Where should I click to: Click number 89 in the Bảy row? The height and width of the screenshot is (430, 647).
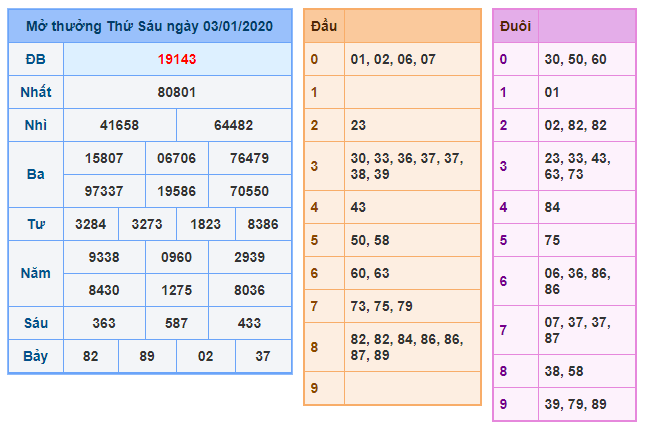[147, 356]
